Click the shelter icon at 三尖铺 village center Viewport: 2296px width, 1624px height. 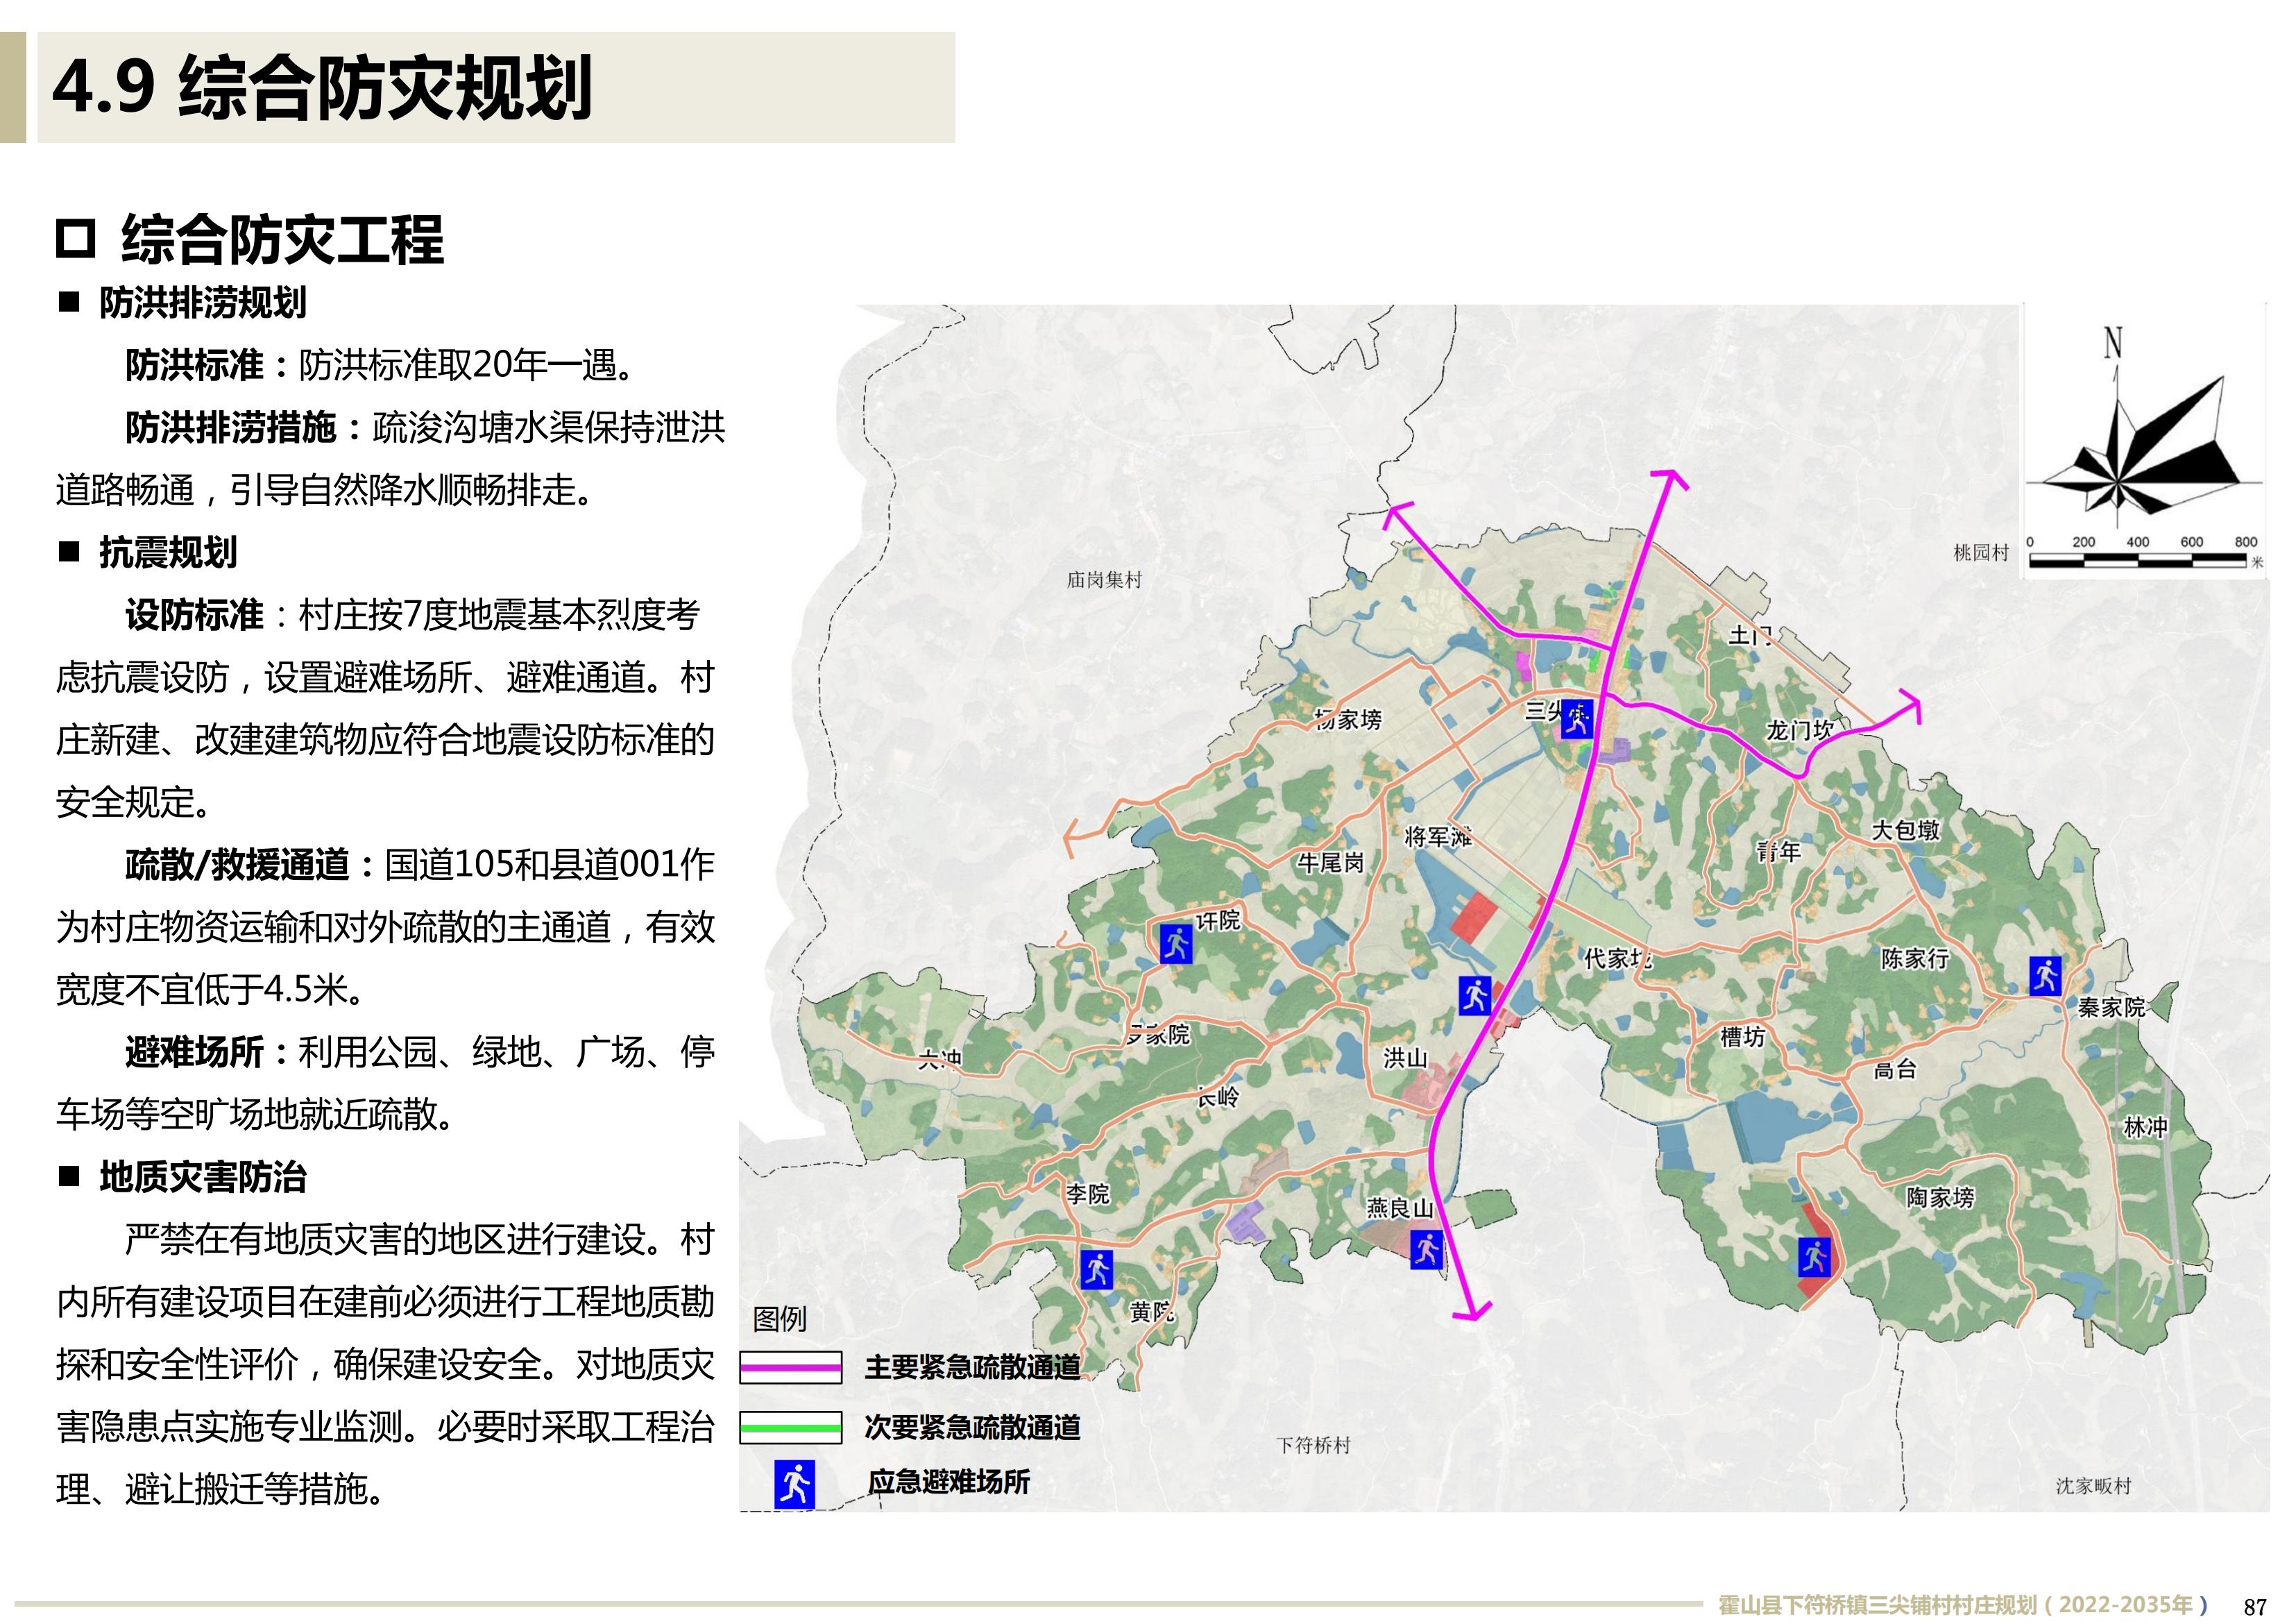[x=1577, y=719]
